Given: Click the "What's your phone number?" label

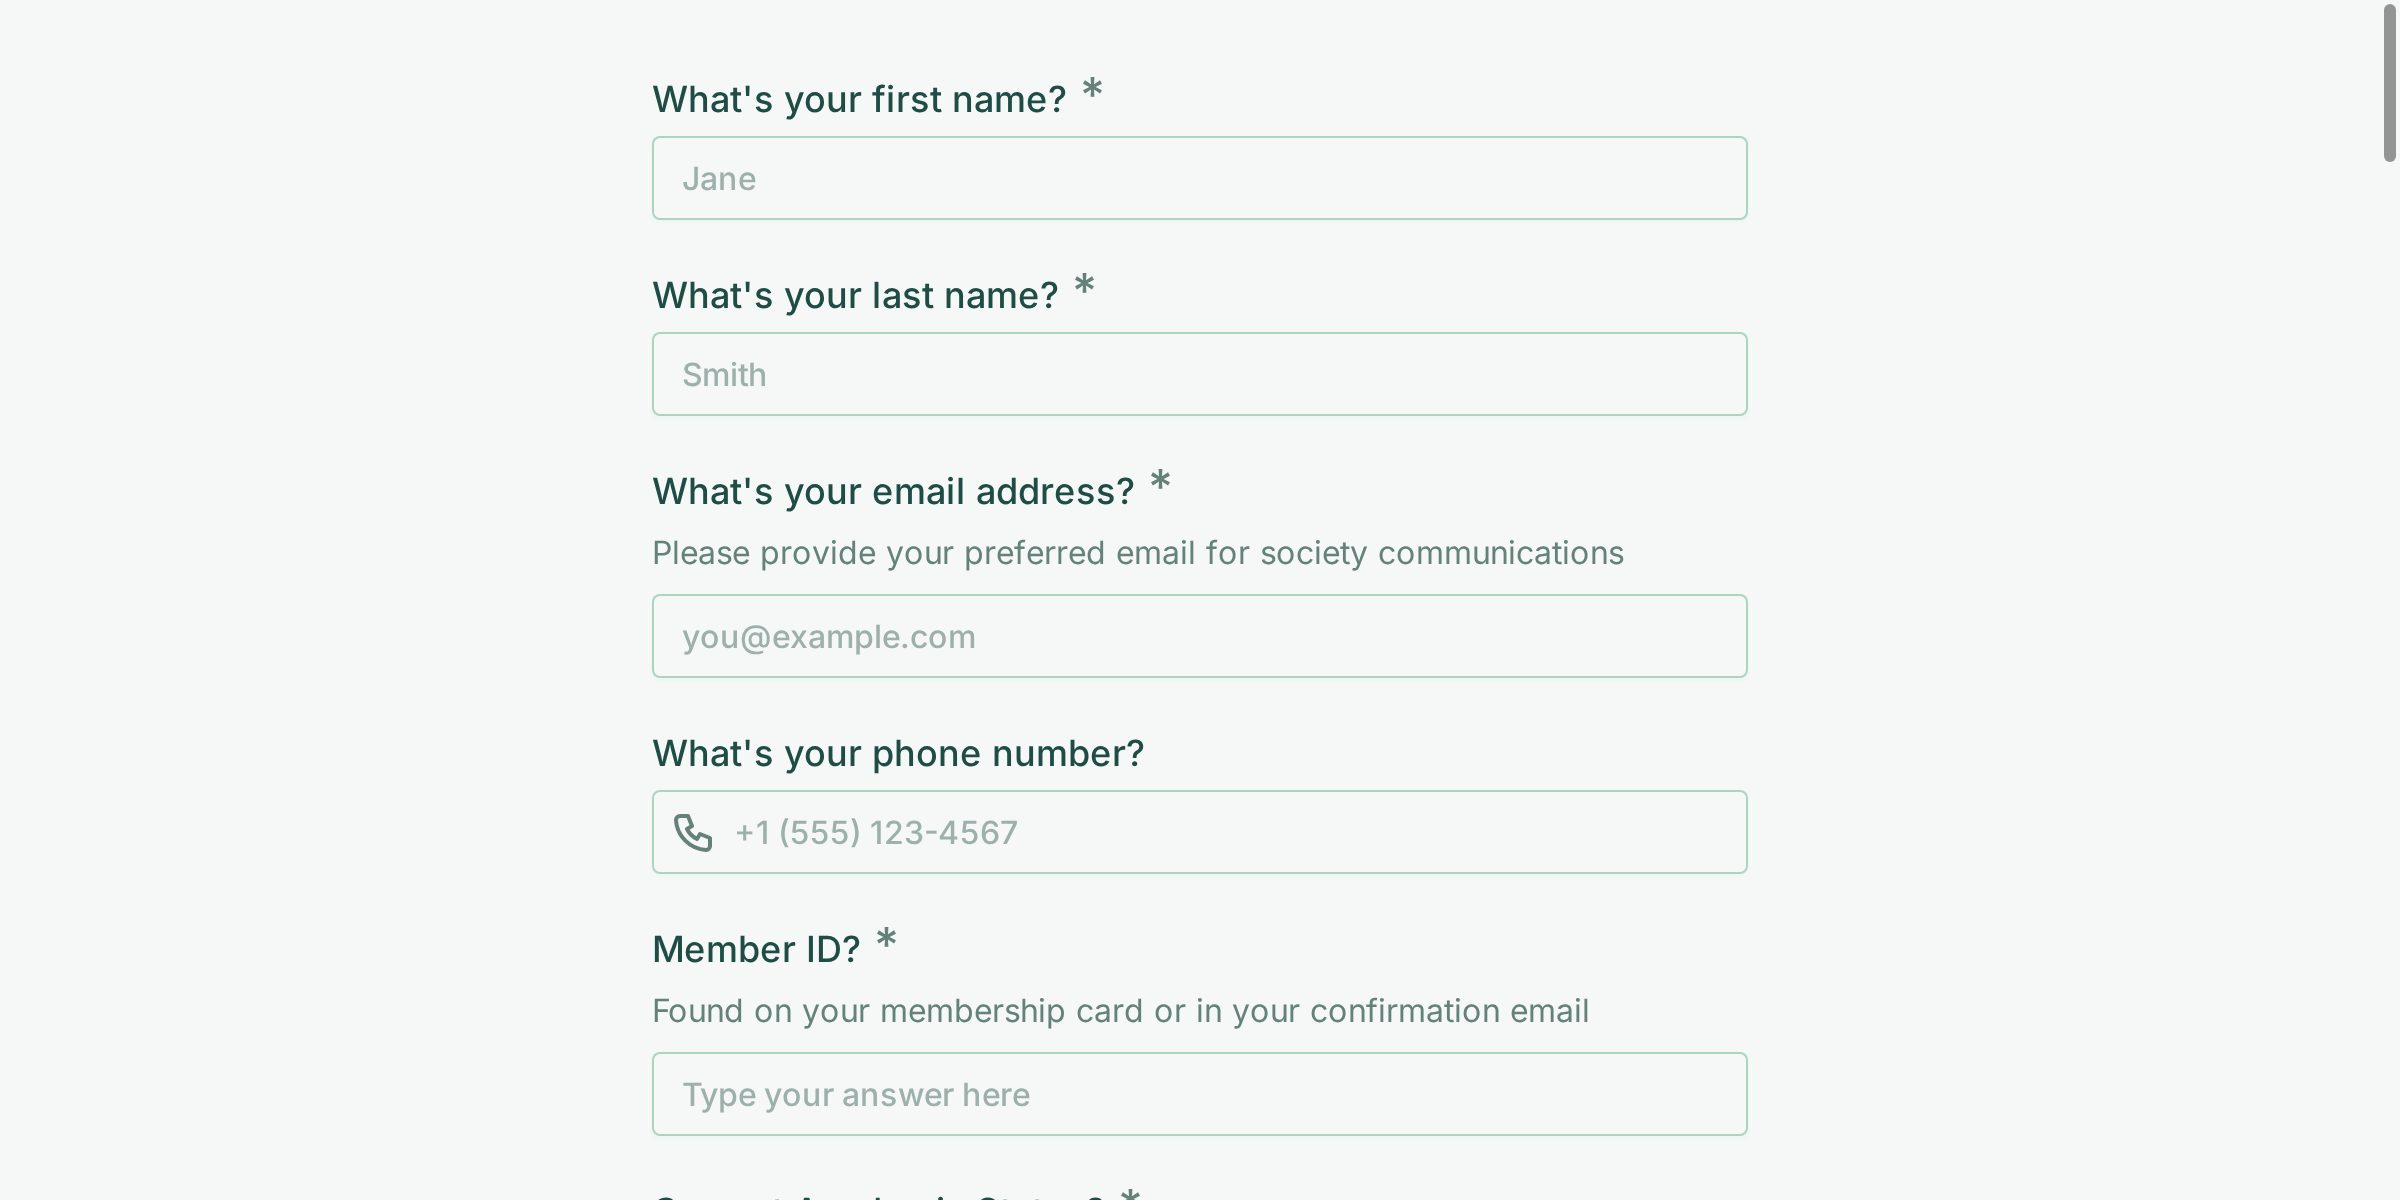Looking at the screenshot, I should click(x=898, y=753).
